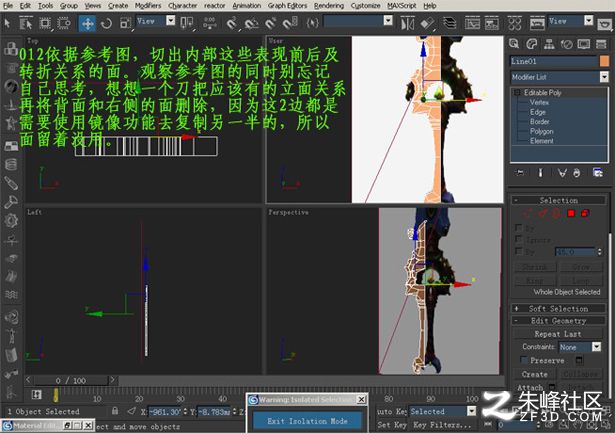Click Repeat Last button
Viewport: 615px width, 433px height.
(x=557, y=334)
